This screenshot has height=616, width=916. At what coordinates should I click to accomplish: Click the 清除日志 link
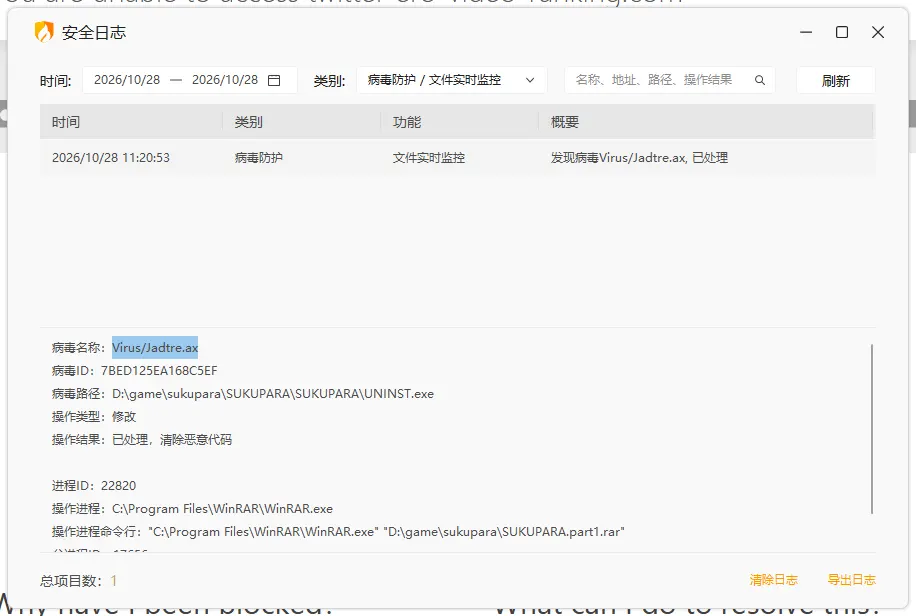pyautogui.click(x=773, y=580)
